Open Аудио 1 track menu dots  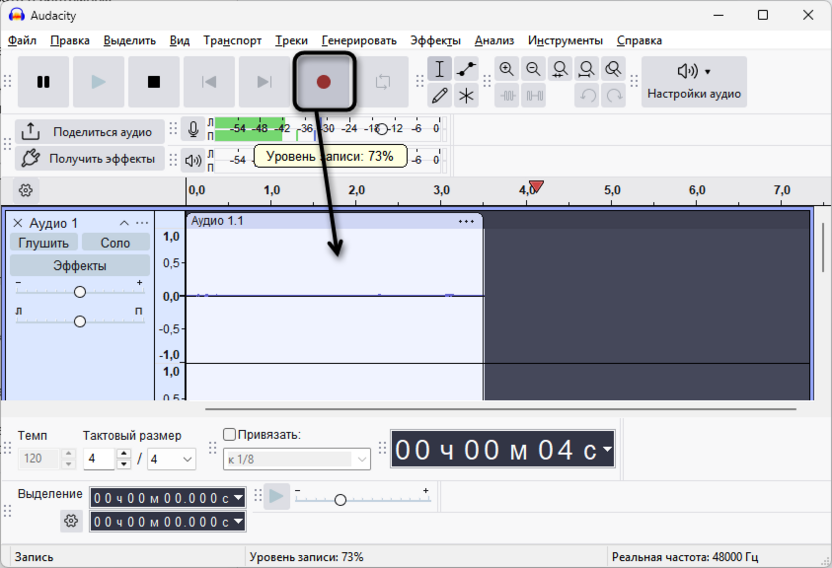[142, 223]
